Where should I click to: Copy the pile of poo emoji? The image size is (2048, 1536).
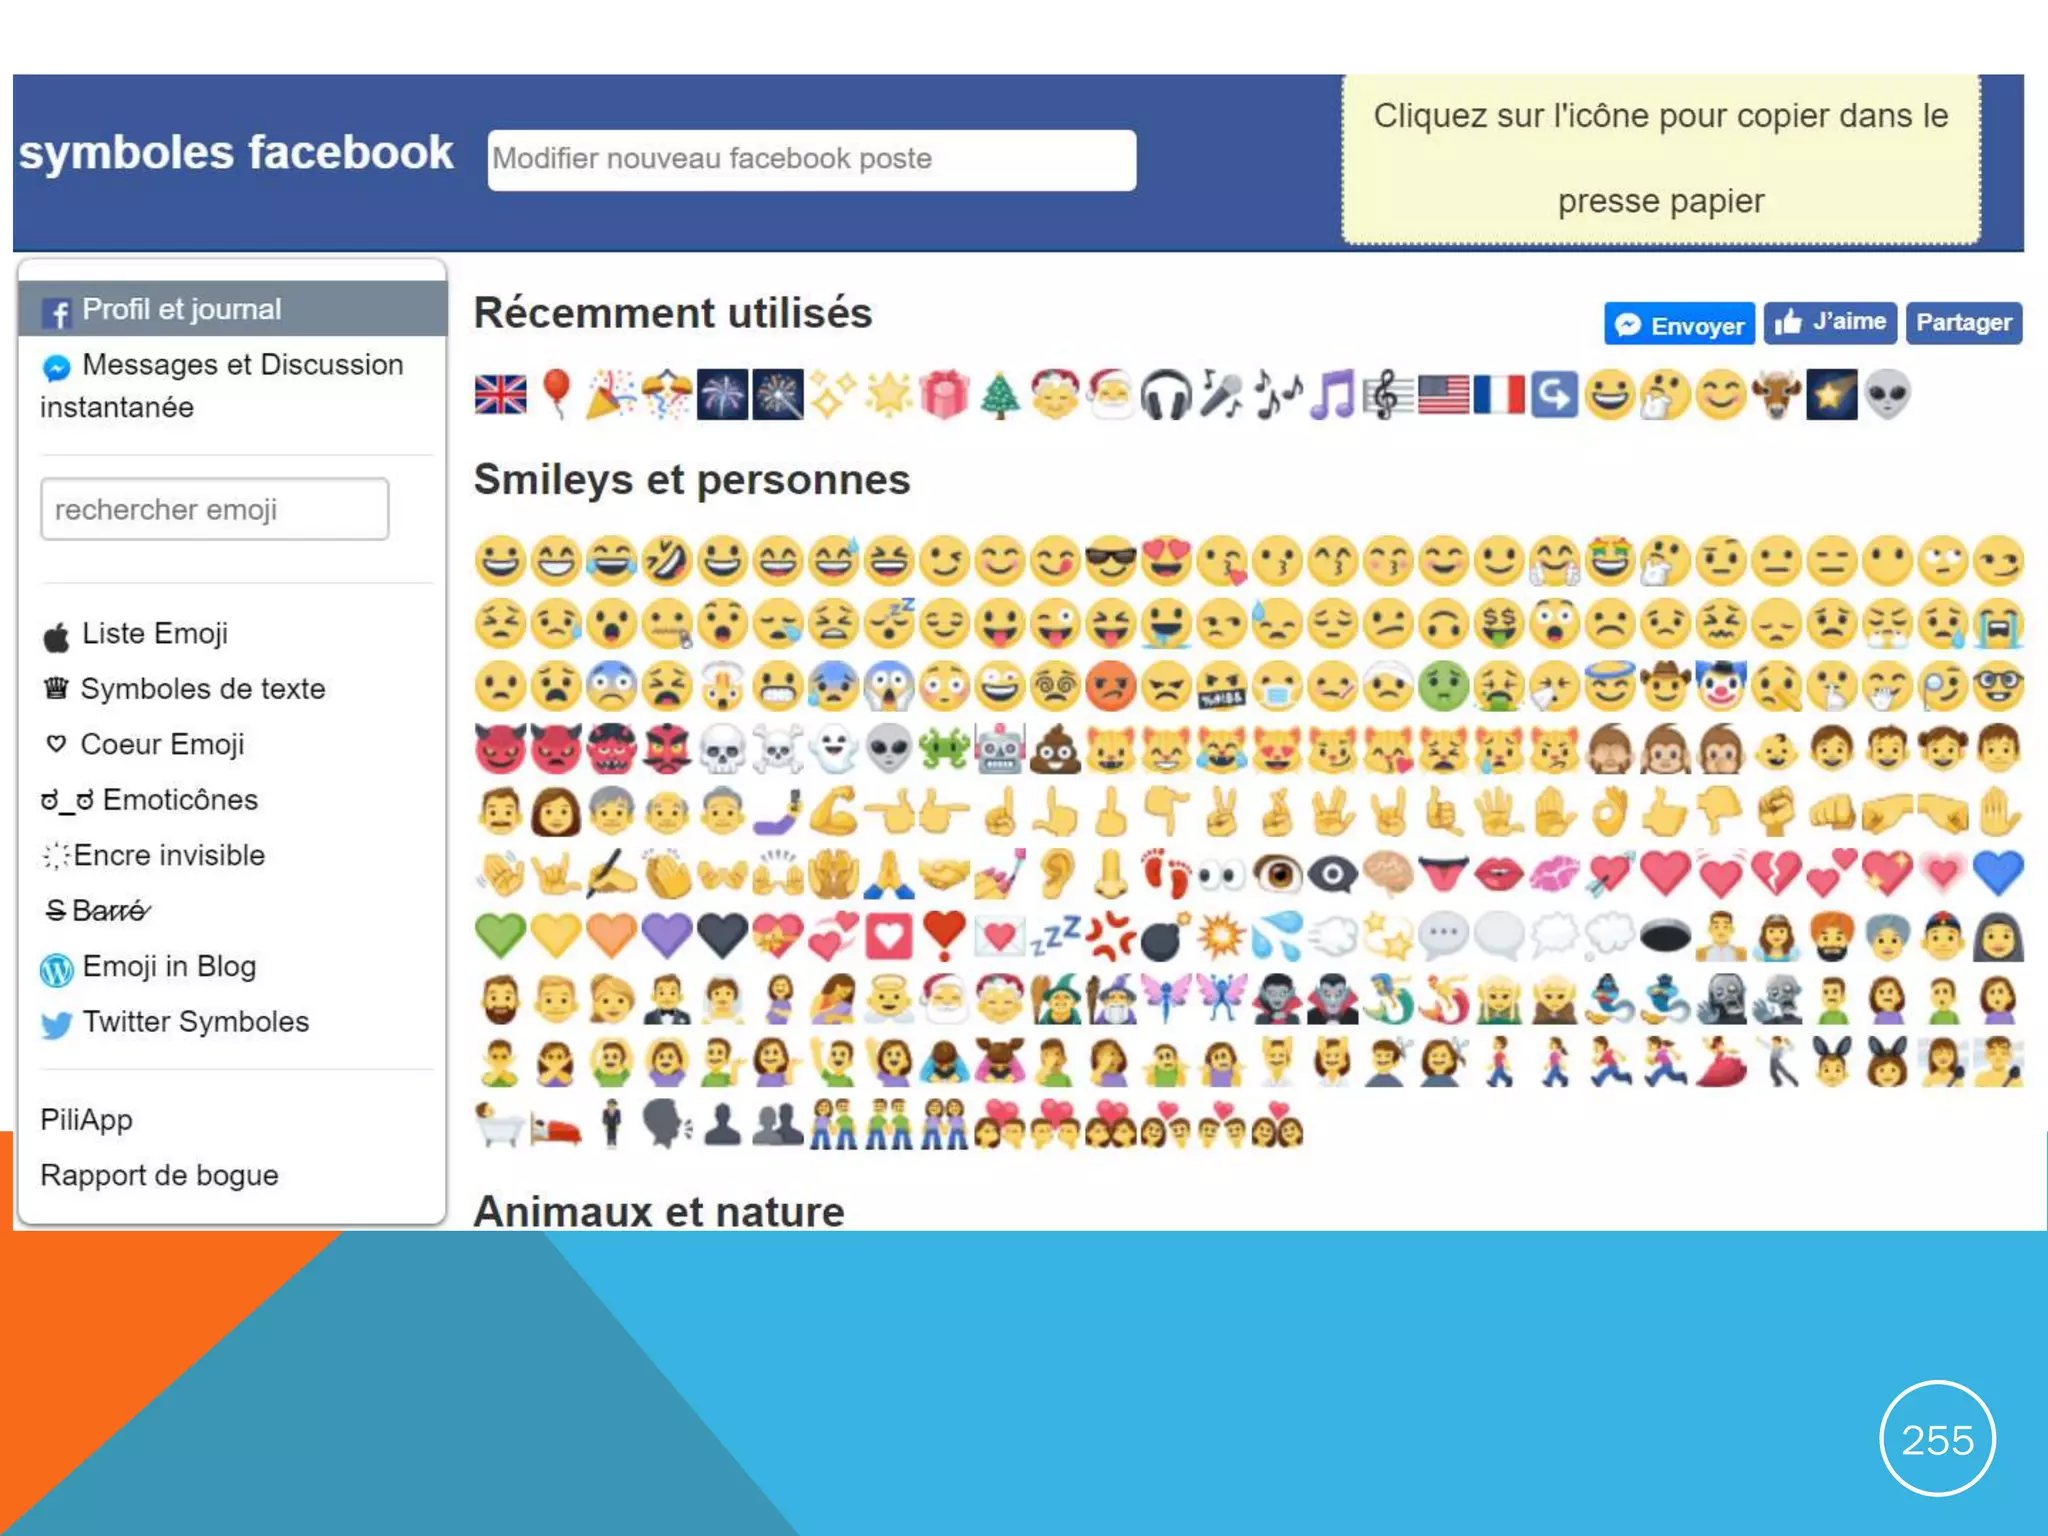(x=1055, y=749)
